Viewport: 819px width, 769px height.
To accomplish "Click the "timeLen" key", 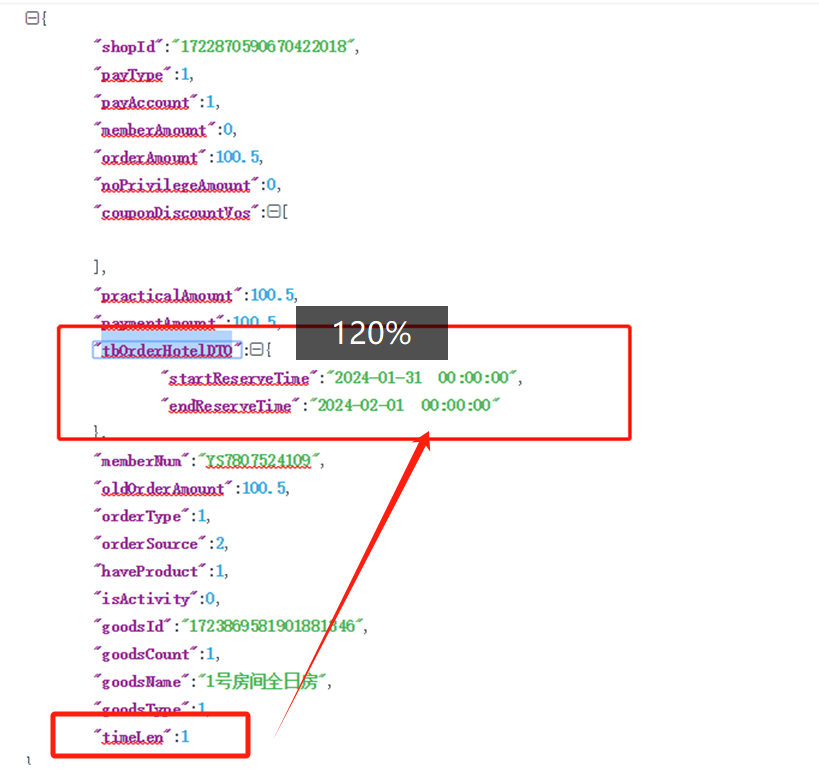I will click(132, 738).
